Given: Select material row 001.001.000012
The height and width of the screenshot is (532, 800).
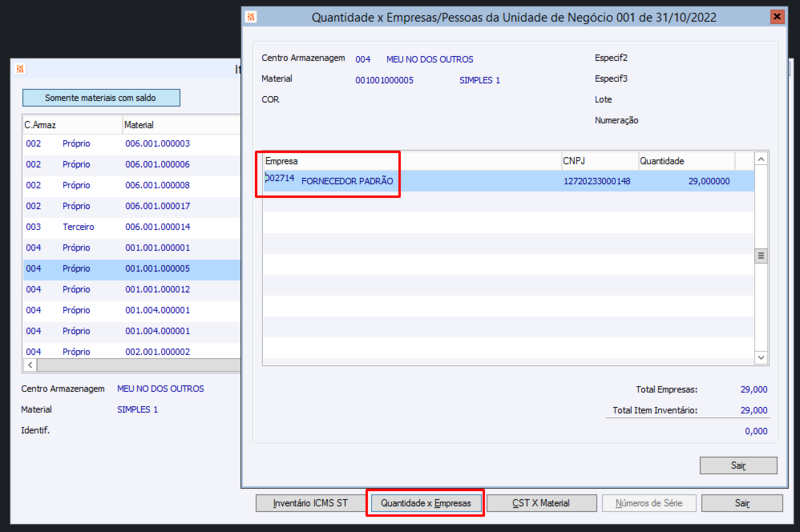Looking at the screenshot, I should pos(132,290).
